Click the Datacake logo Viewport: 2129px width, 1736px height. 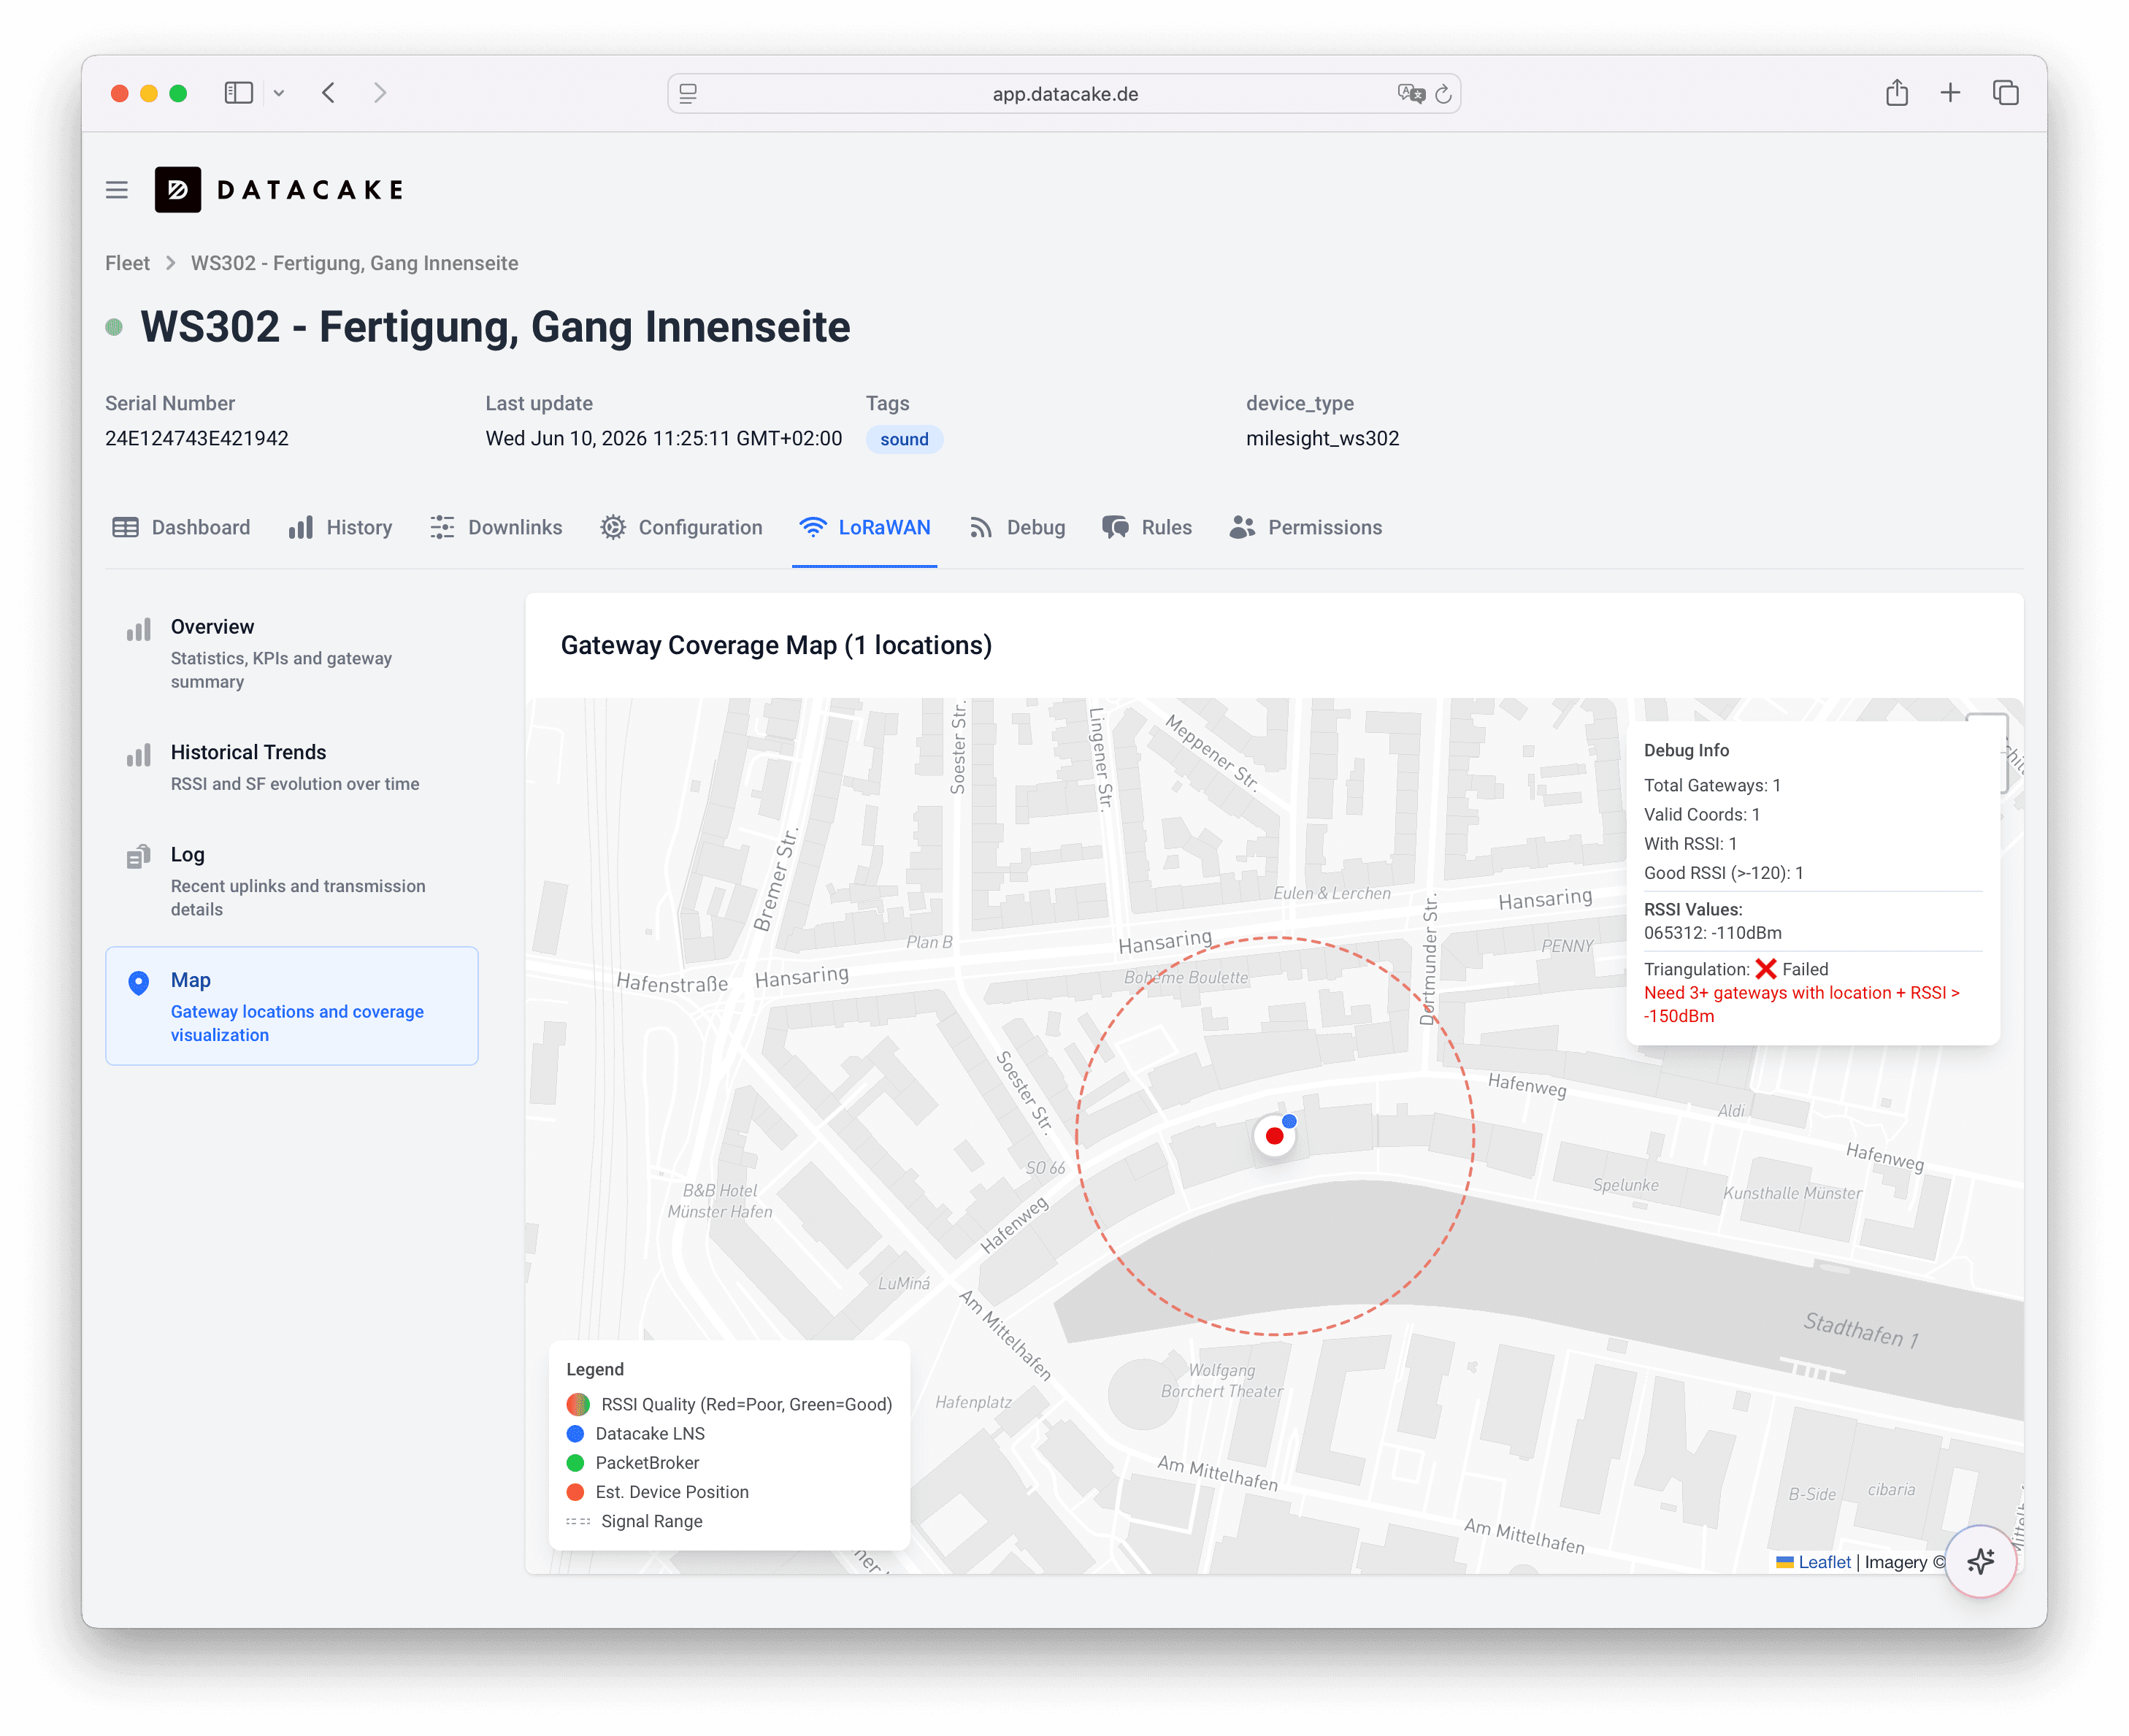click(x=279, y=190)
